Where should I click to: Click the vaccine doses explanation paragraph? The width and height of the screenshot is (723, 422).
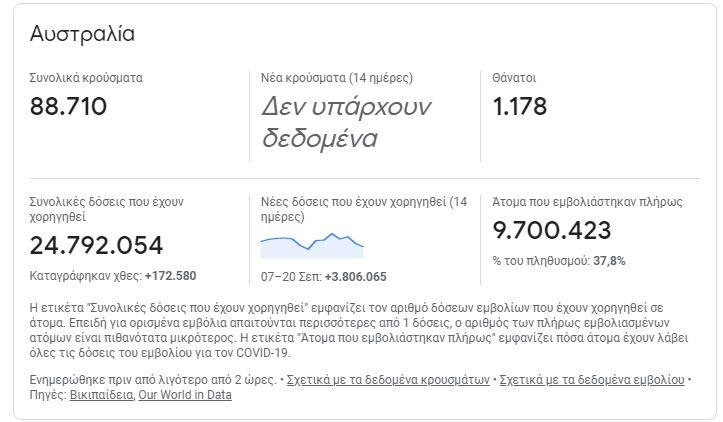point(359,330)
